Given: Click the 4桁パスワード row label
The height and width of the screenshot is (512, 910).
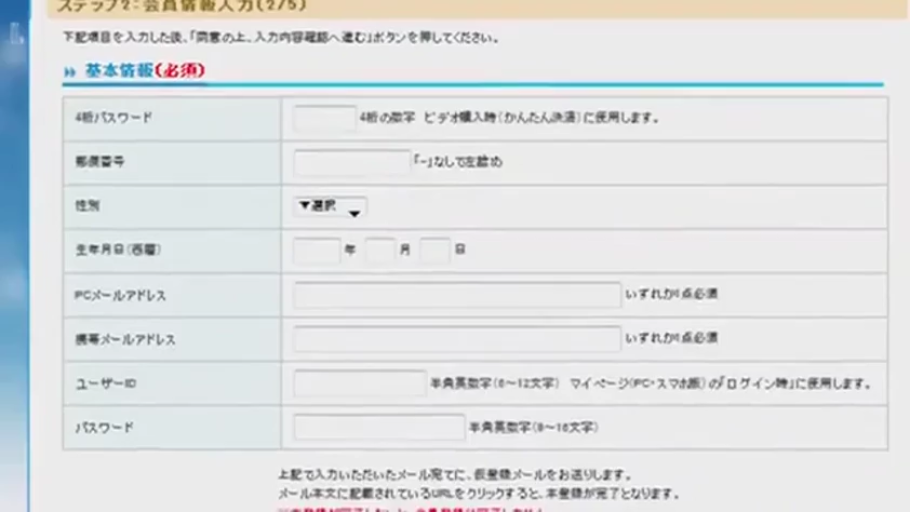Looking at the screenshot, I should [114, 118].
